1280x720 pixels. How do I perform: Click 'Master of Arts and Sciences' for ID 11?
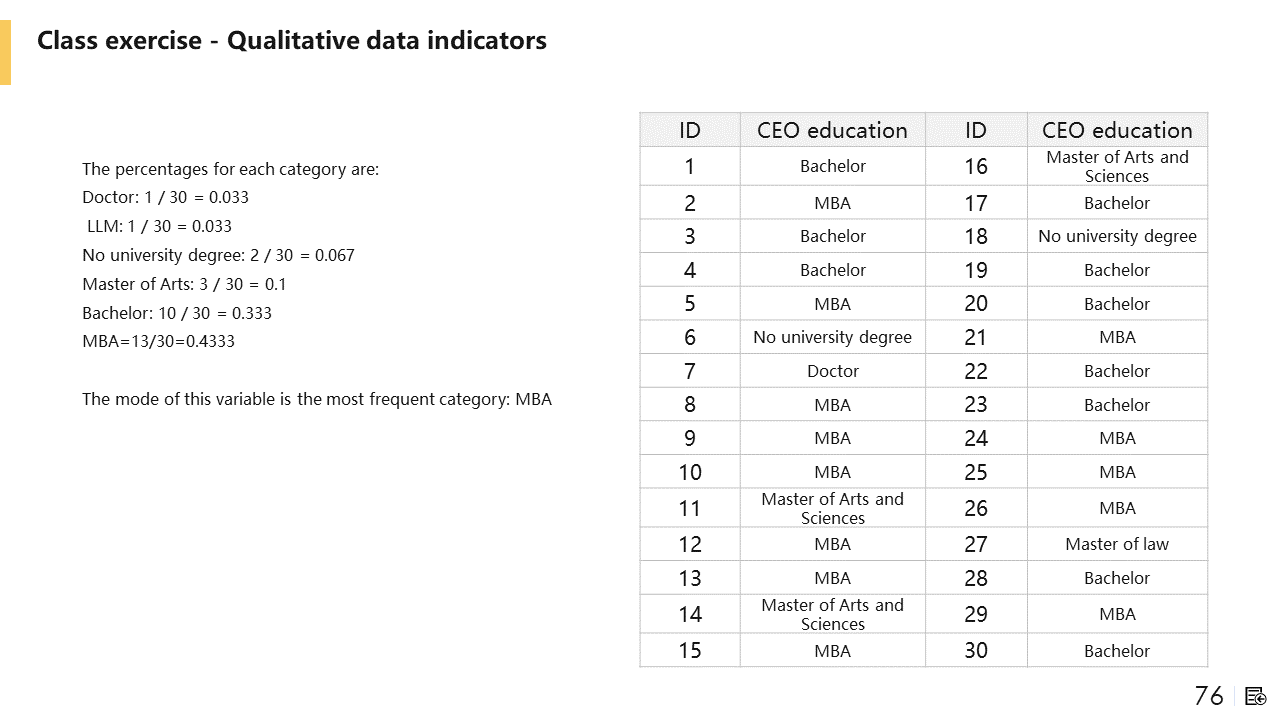pos(832,508)
